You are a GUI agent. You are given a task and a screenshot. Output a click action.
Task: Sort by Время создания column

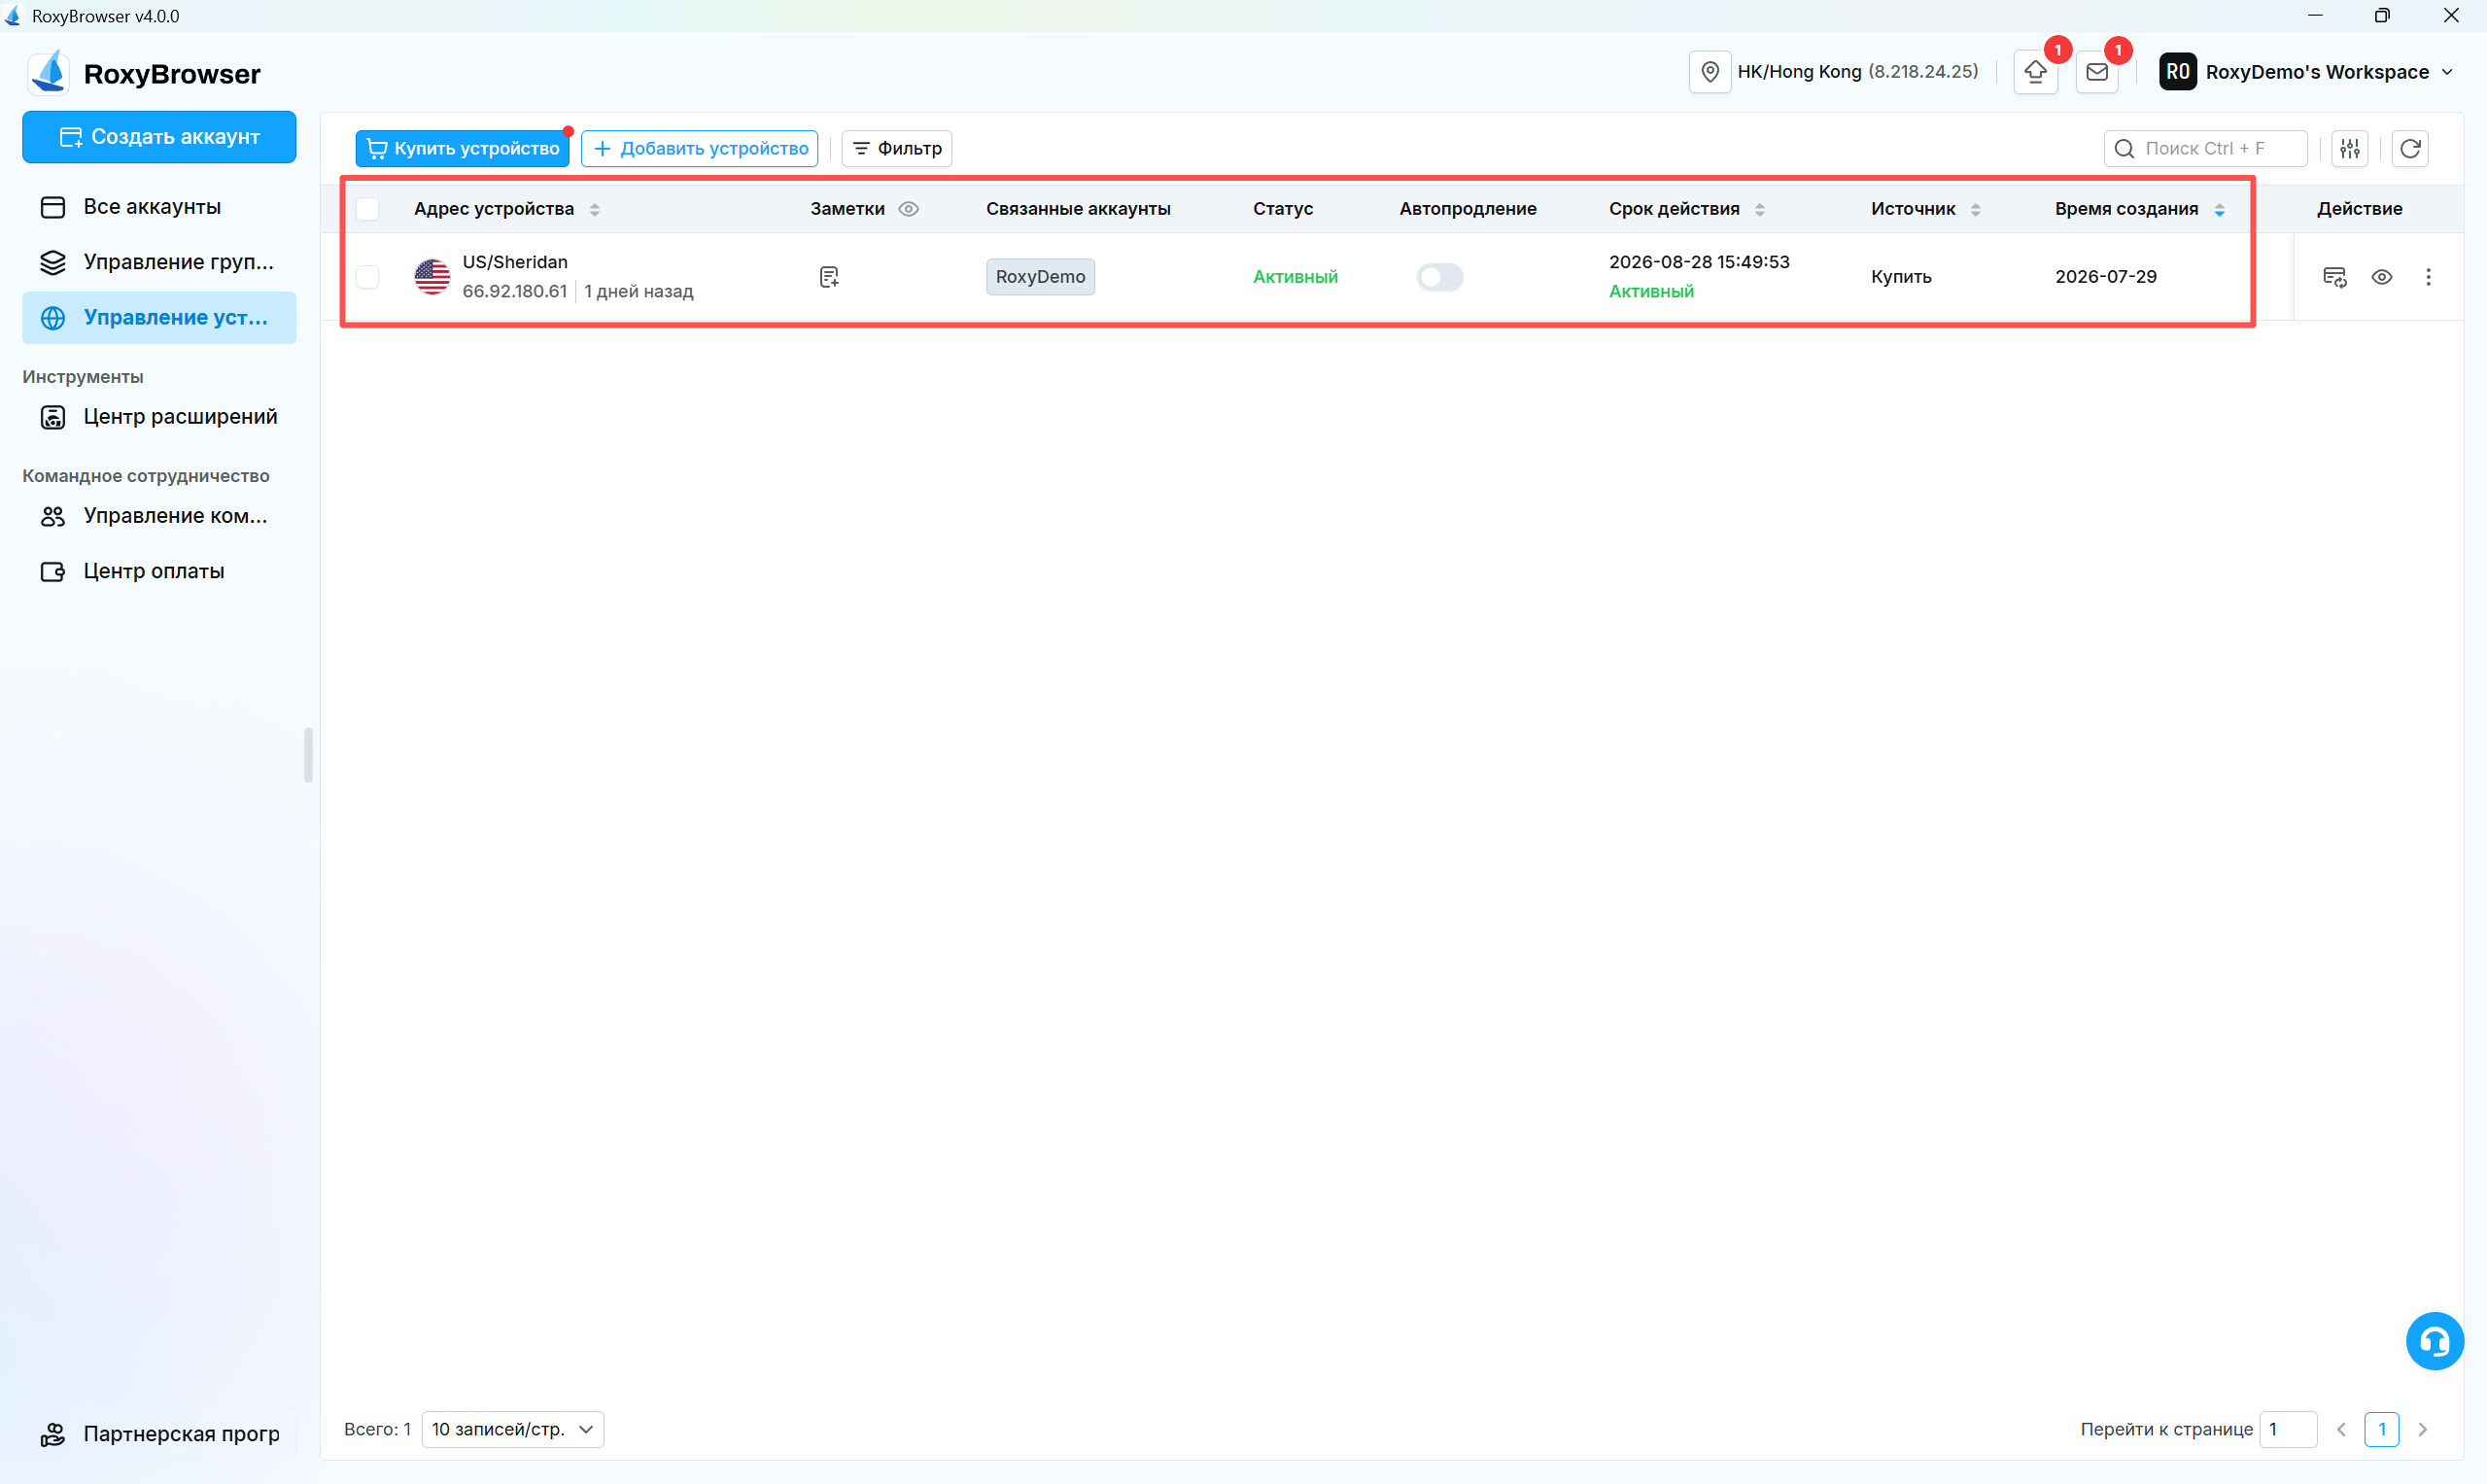pyautogui.click(x=2219, y=209)
